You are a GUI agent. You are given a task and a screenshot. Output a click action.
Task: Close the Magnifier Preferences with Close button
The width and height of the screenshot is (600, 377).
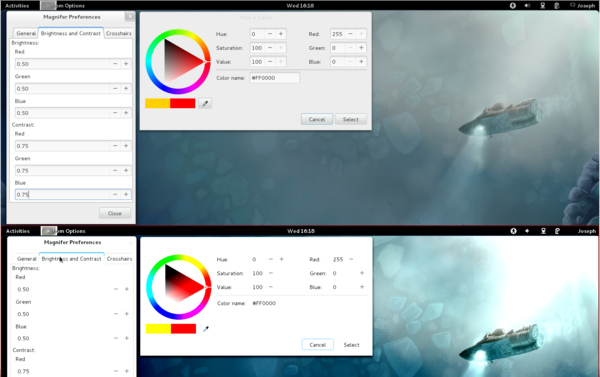(x=115, y=214)
